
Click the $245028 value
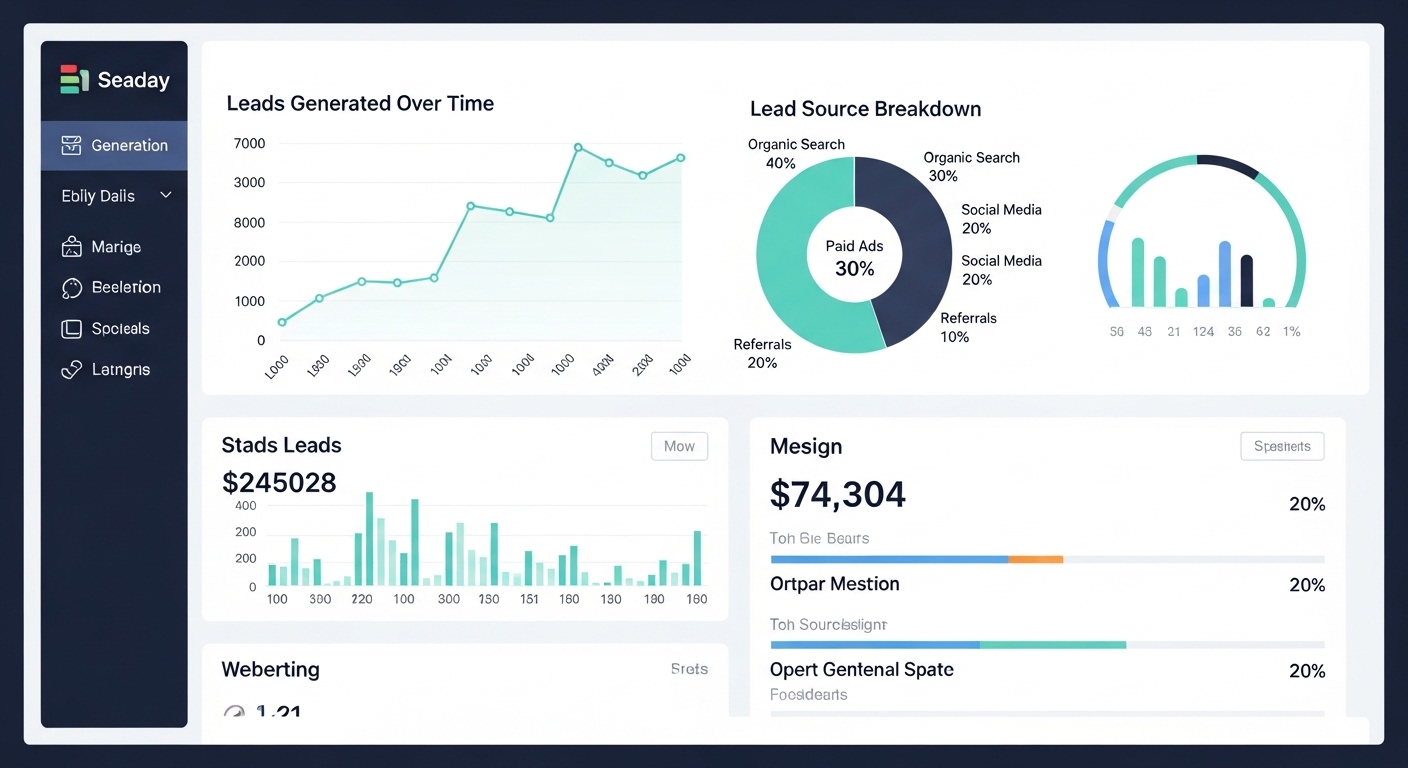point(279,483)
